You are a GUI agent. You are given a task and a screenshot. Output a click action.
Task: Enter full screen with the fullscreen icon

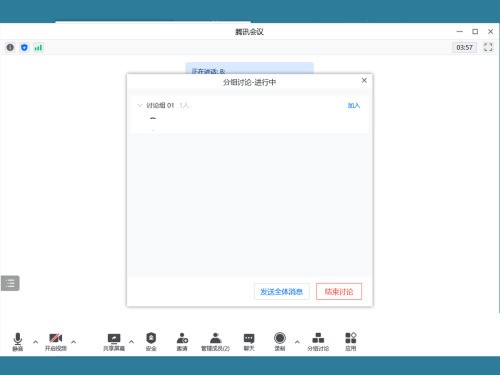[x=488, y=47]
